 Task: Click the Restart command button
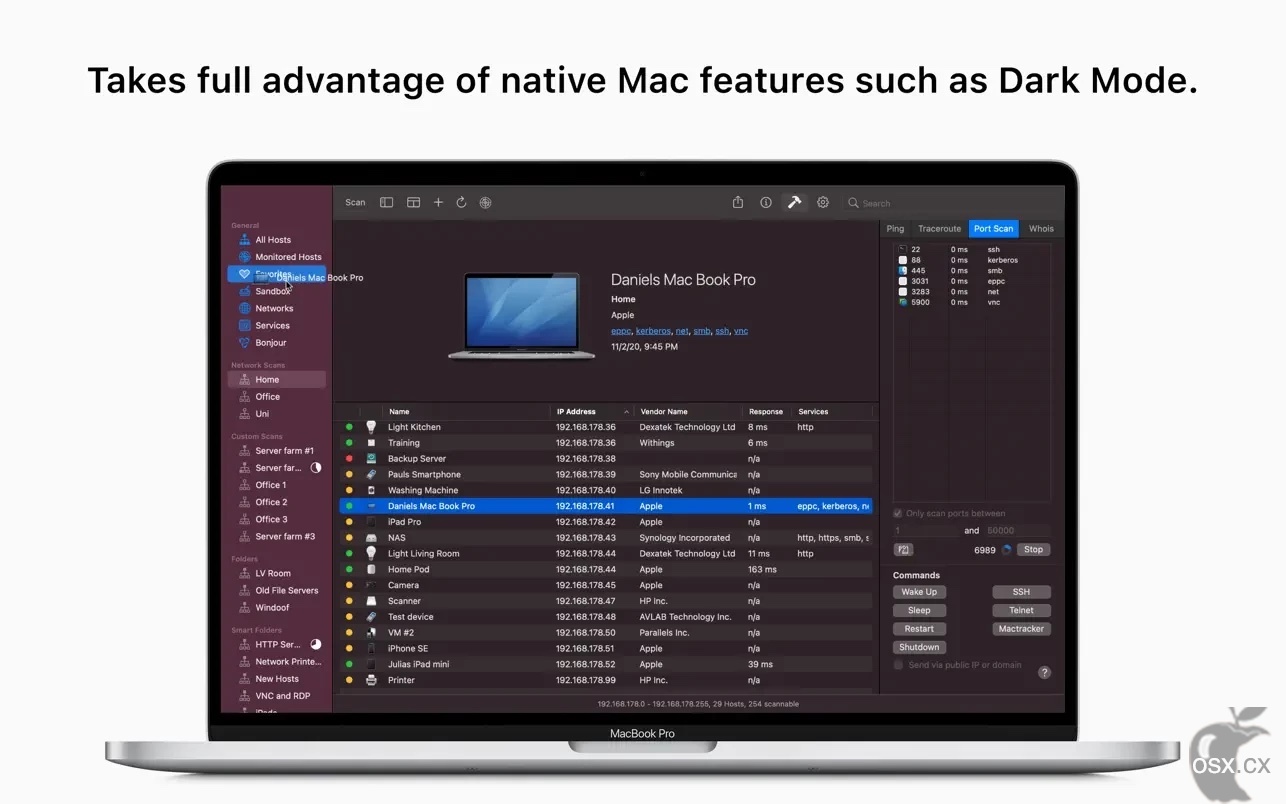click(919, 629)
